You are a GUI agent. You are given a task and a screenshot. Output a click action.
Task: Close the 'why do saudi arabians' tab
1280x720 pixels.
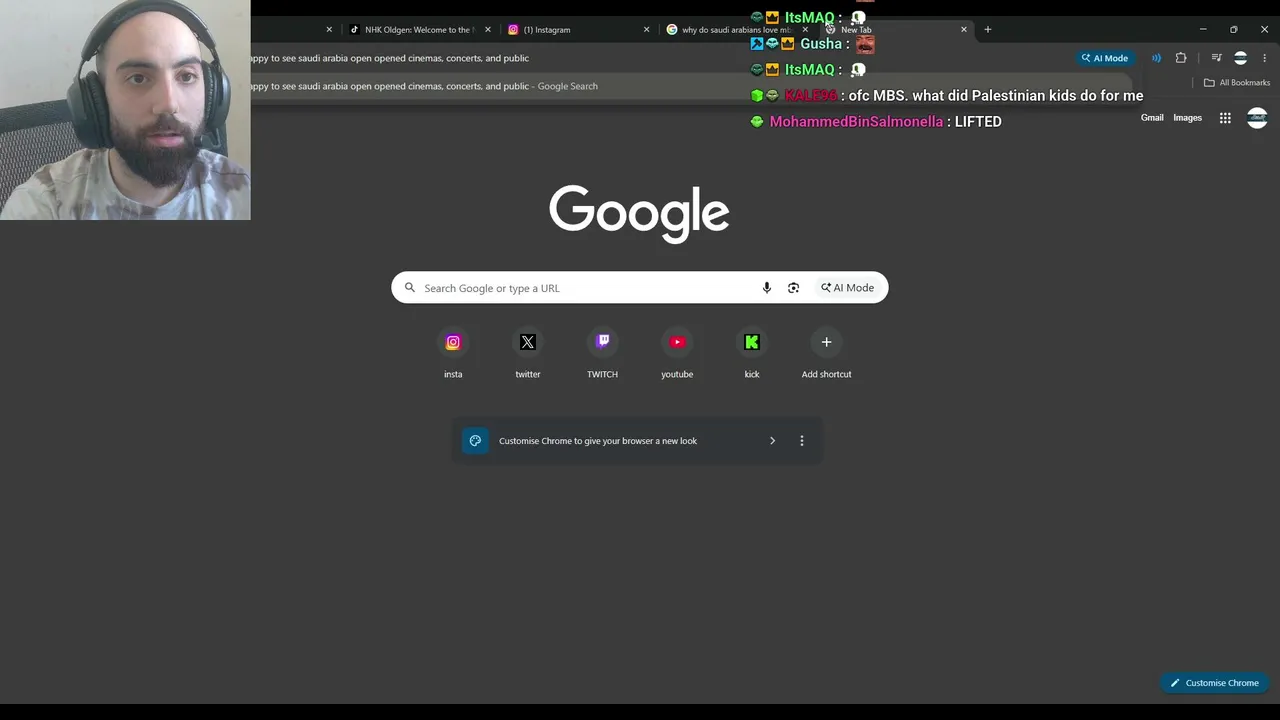tap(805, 30)
